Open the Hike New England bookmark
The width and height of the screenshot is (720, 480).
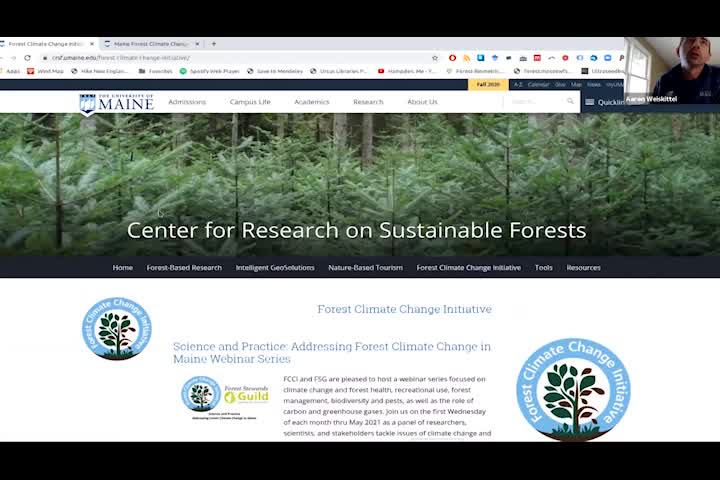100,71
